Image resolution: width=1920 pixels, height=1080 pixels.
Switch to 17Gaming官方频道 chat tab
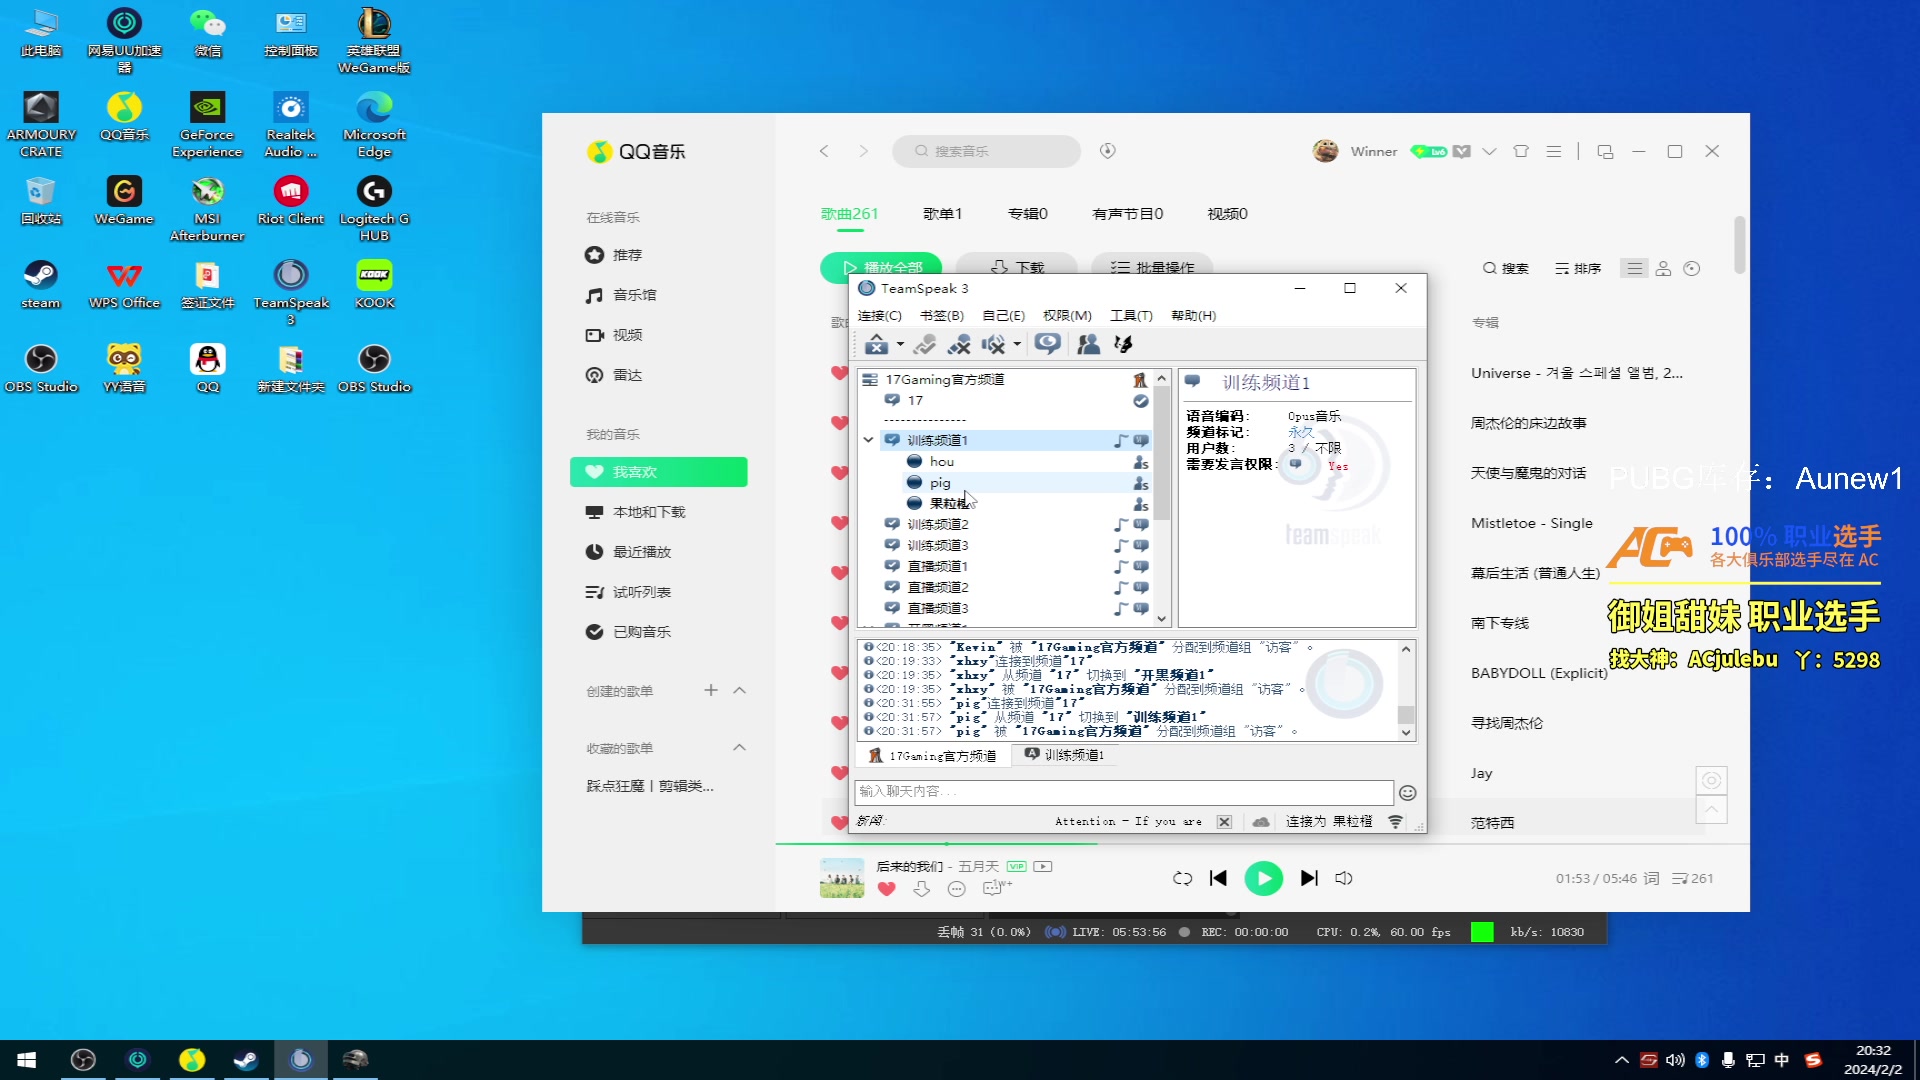932,755
